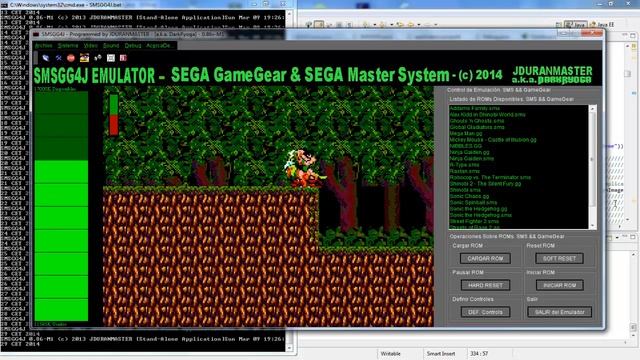Click Open Perspective icon in Eclipse
The width and height of the screenshot is (640, 360).
(x=558, y=25)
